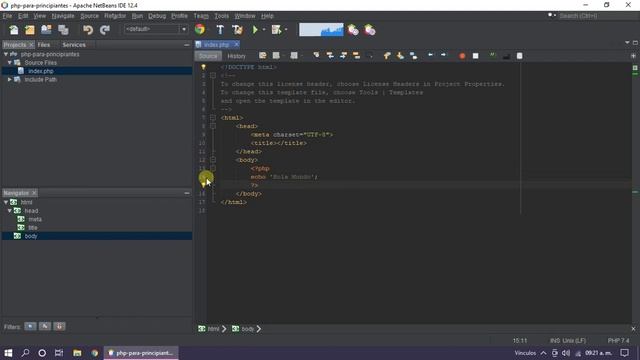This screenshot has width=640, height=360.
Task: Click the Profile Project icon
Action: [353, 30]
